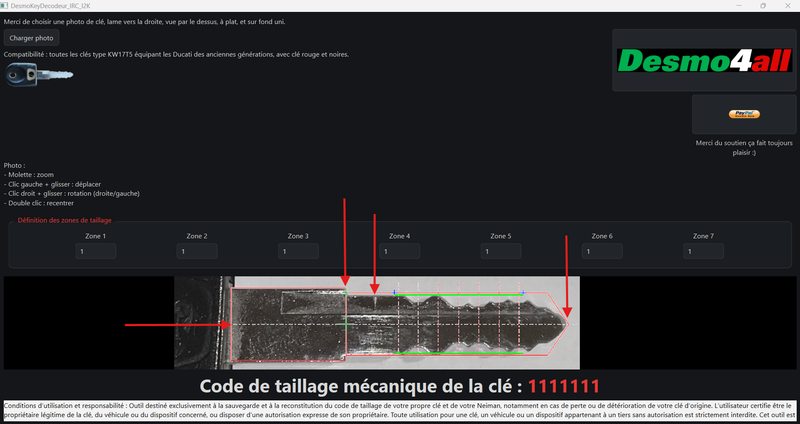
Task: Click the DesmoKeyDecodeur app icon in title bar
Action: (x=5, y=6)
